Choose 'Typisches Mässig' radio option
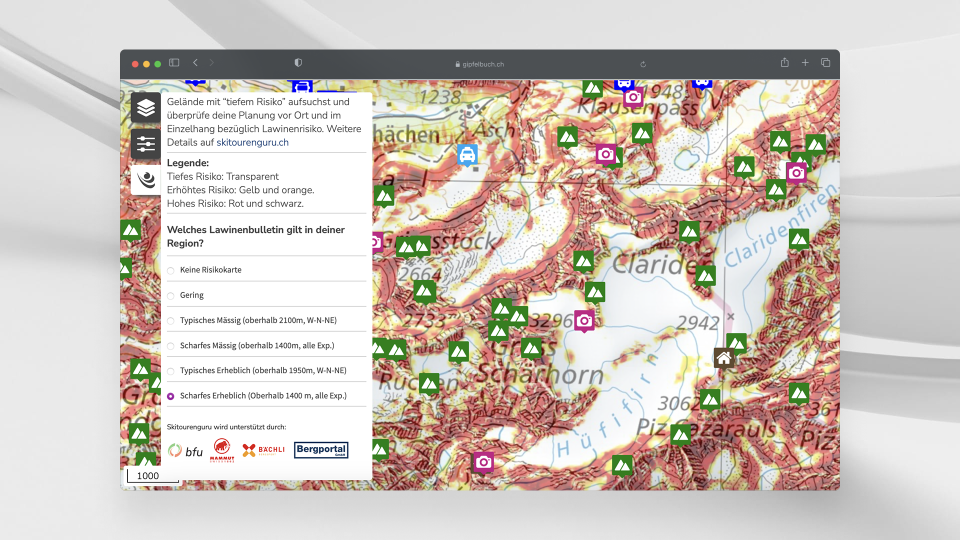 pos(171,321)
